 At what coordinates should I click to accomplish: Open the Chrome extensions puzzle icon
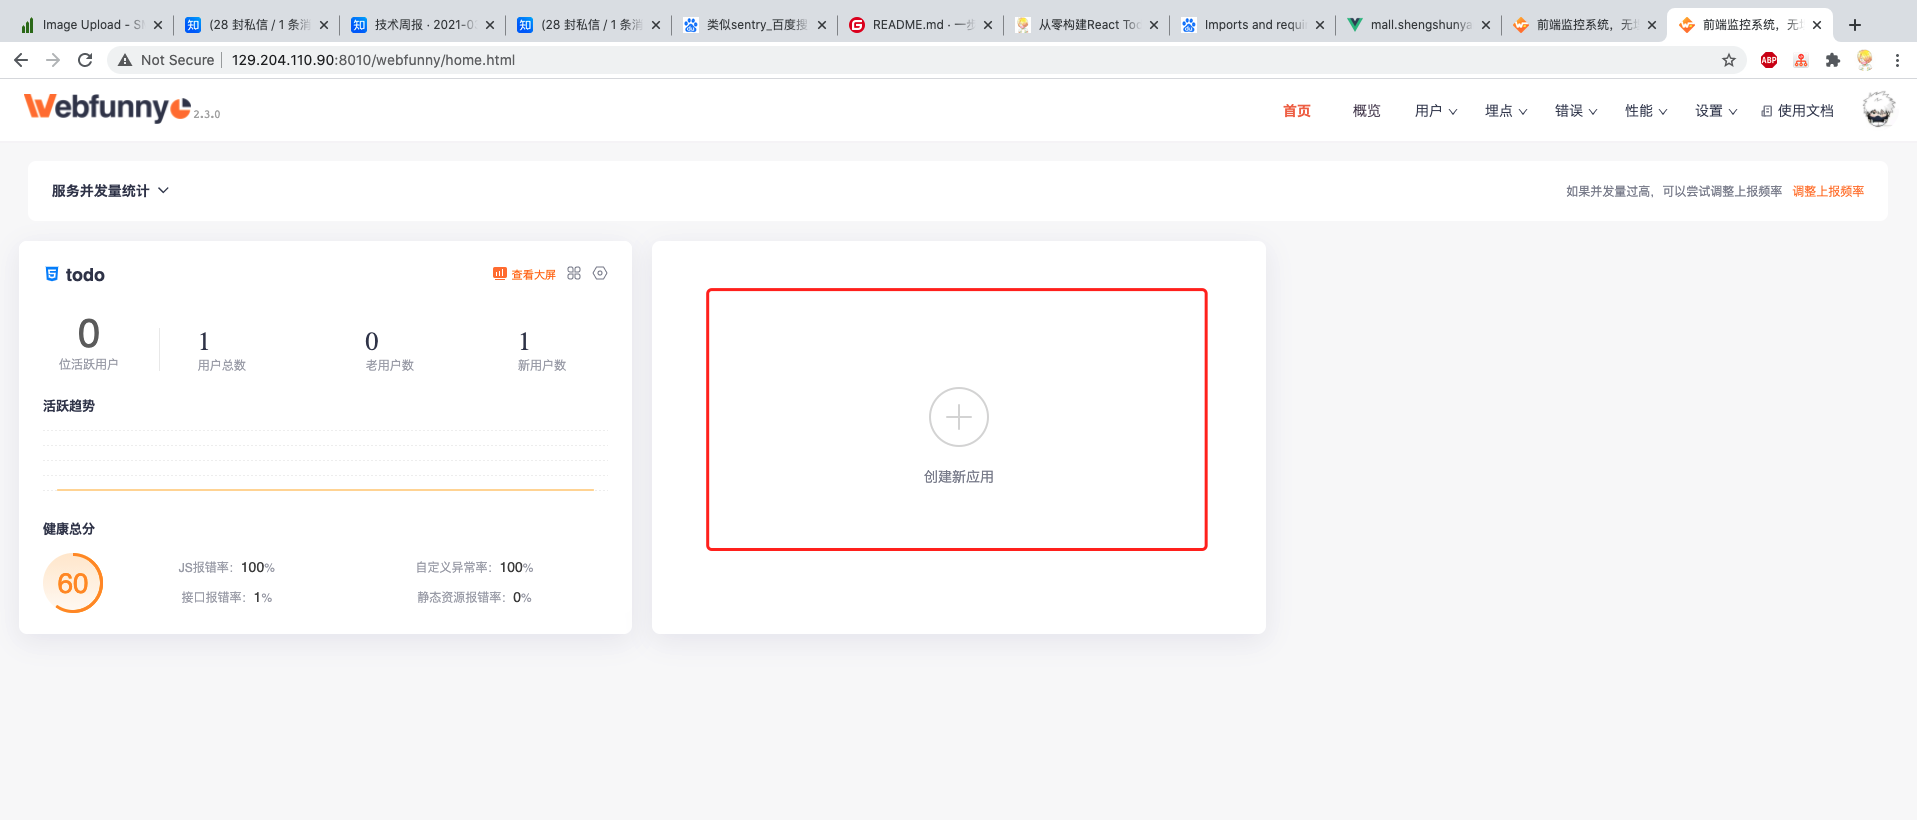(x=1833, y=60)
